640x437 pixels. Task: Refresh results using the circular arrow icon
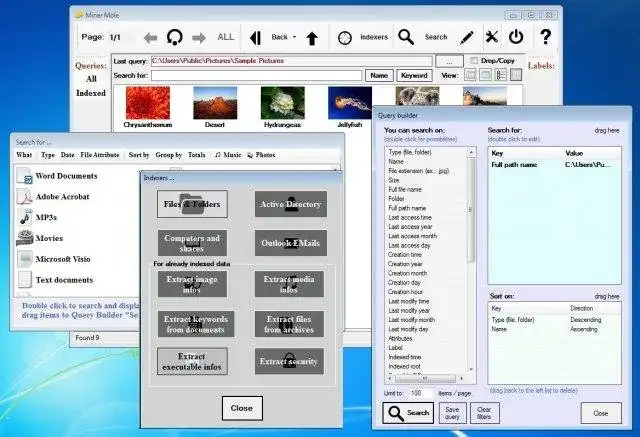point(175,38)
